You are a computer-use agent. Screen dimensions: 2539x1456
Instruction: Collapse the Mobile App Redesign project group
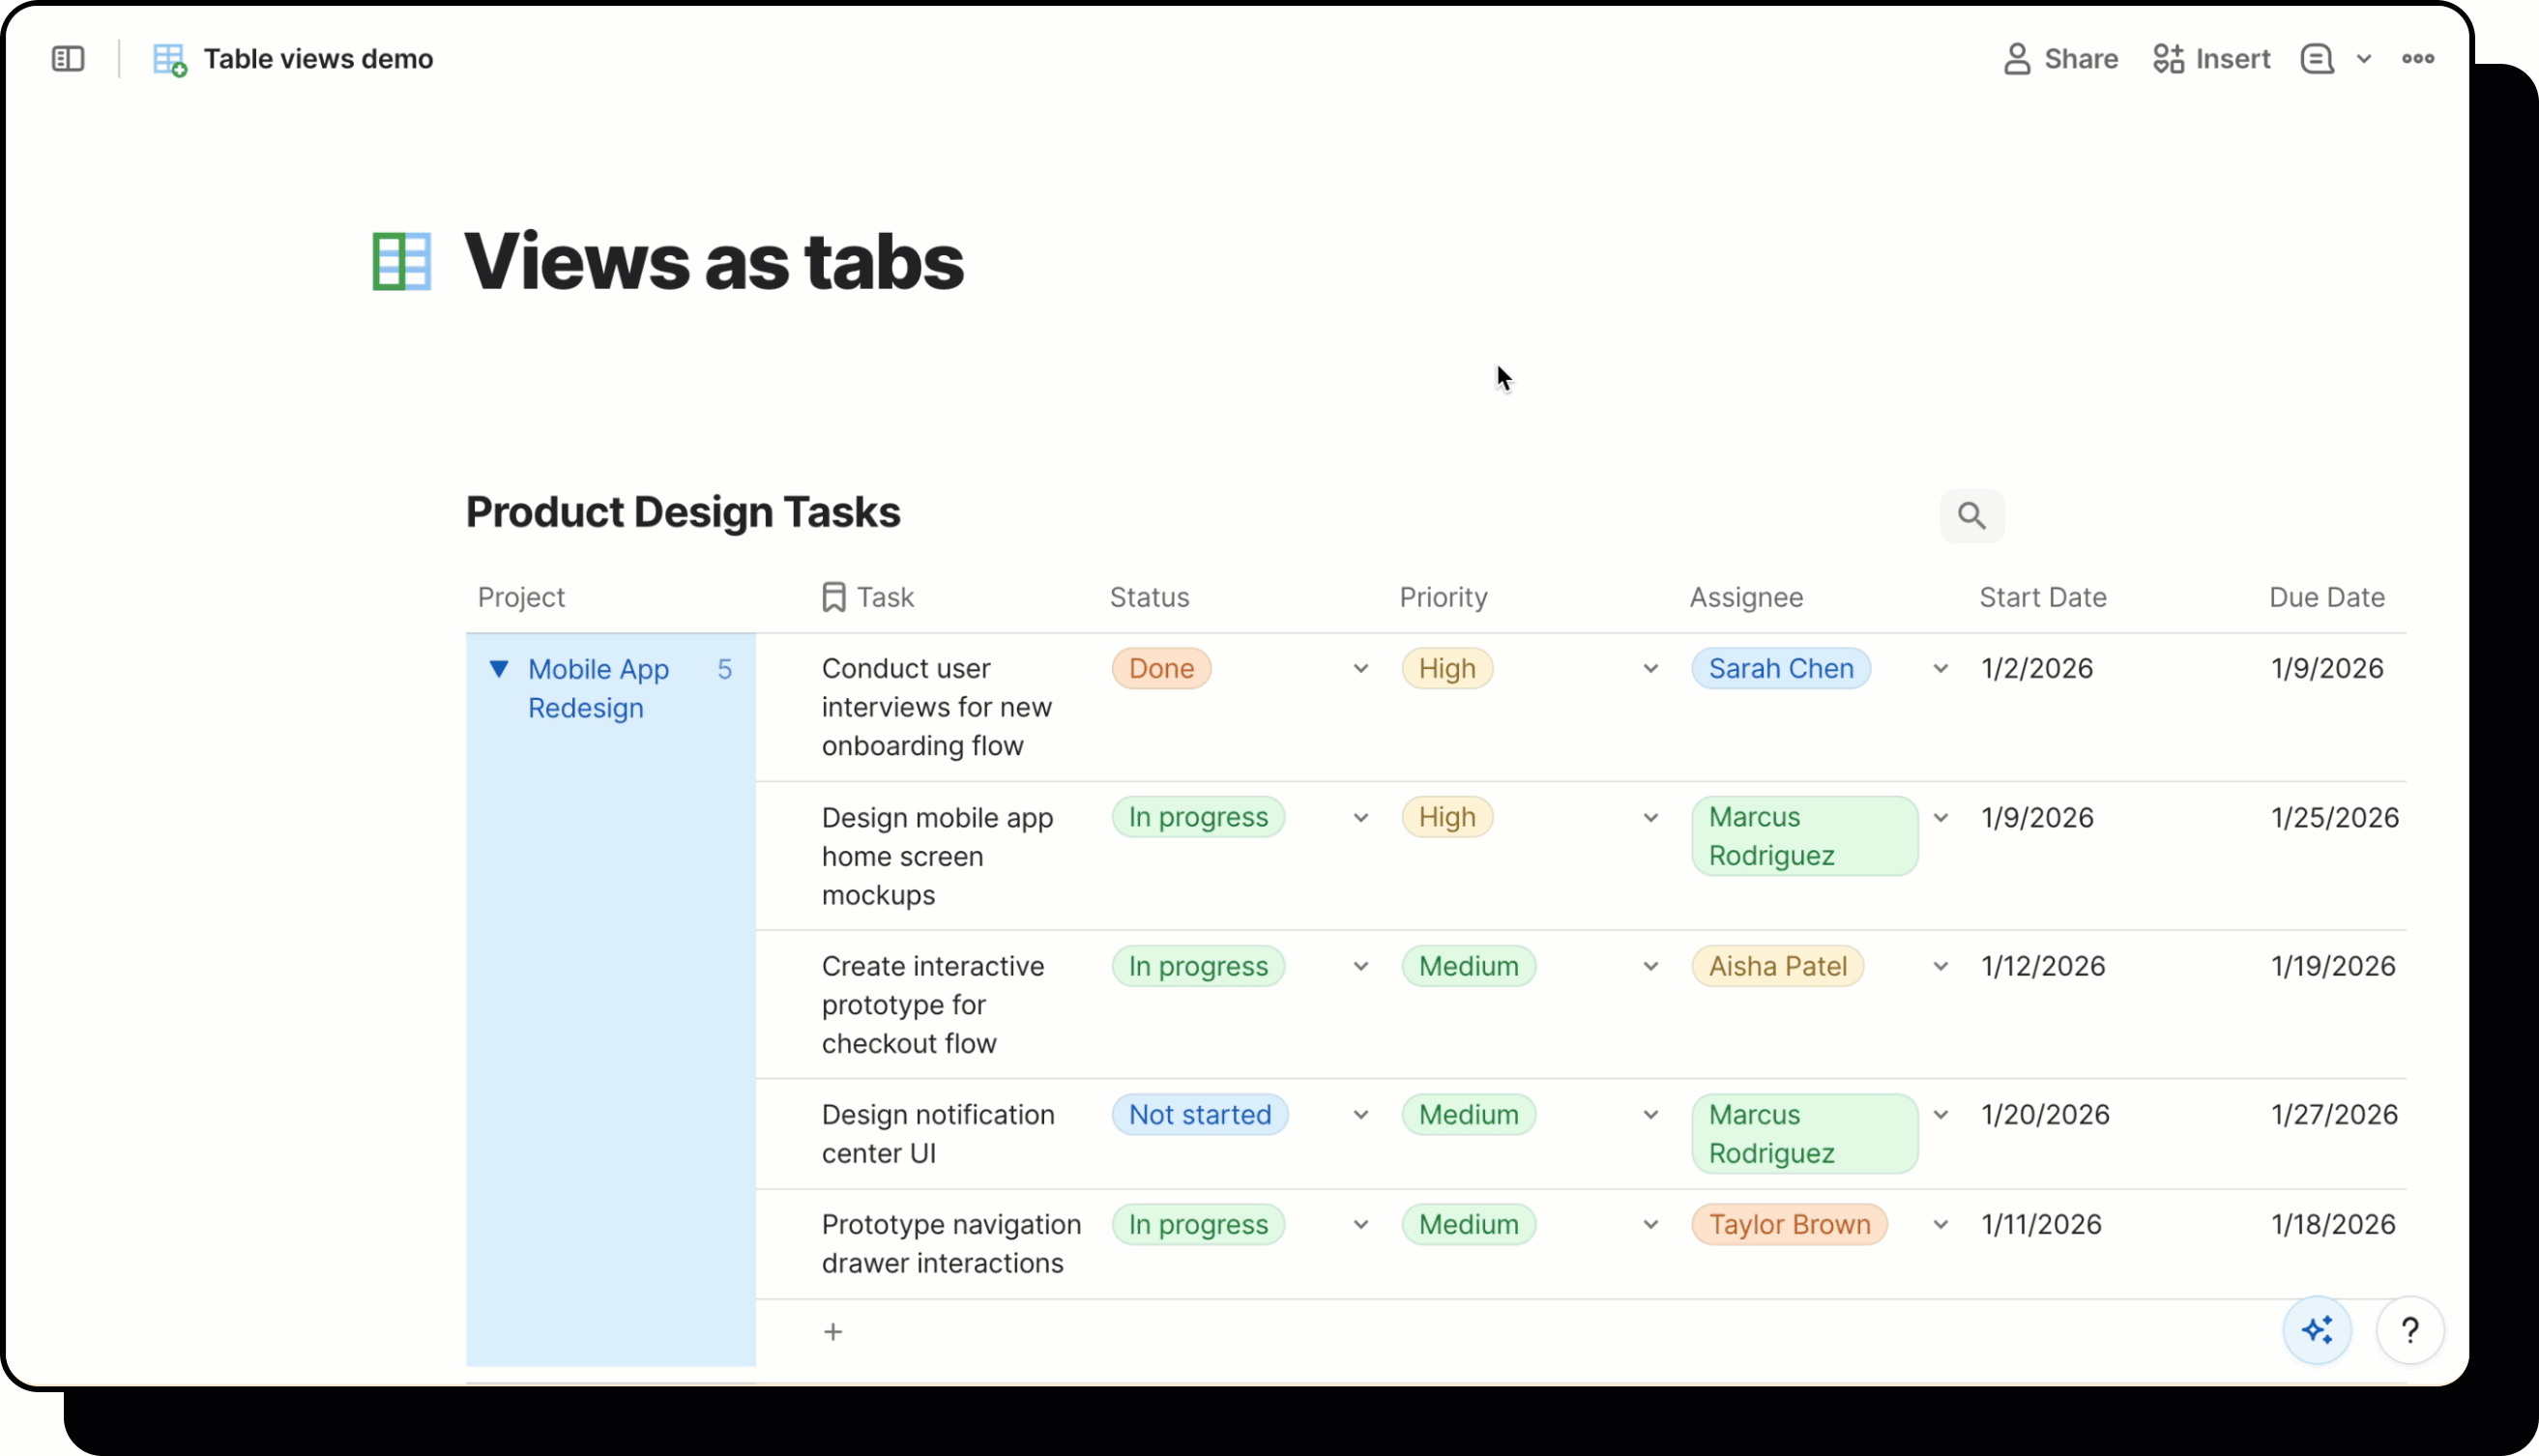pyautogui.click(x=500, y=668)
